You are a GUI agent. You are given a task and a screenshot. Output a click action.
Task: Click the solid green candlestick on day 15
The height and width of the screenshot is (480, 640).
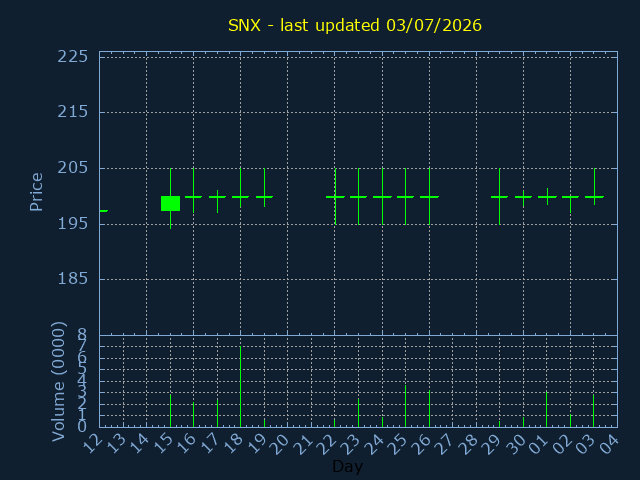[170, 203]
